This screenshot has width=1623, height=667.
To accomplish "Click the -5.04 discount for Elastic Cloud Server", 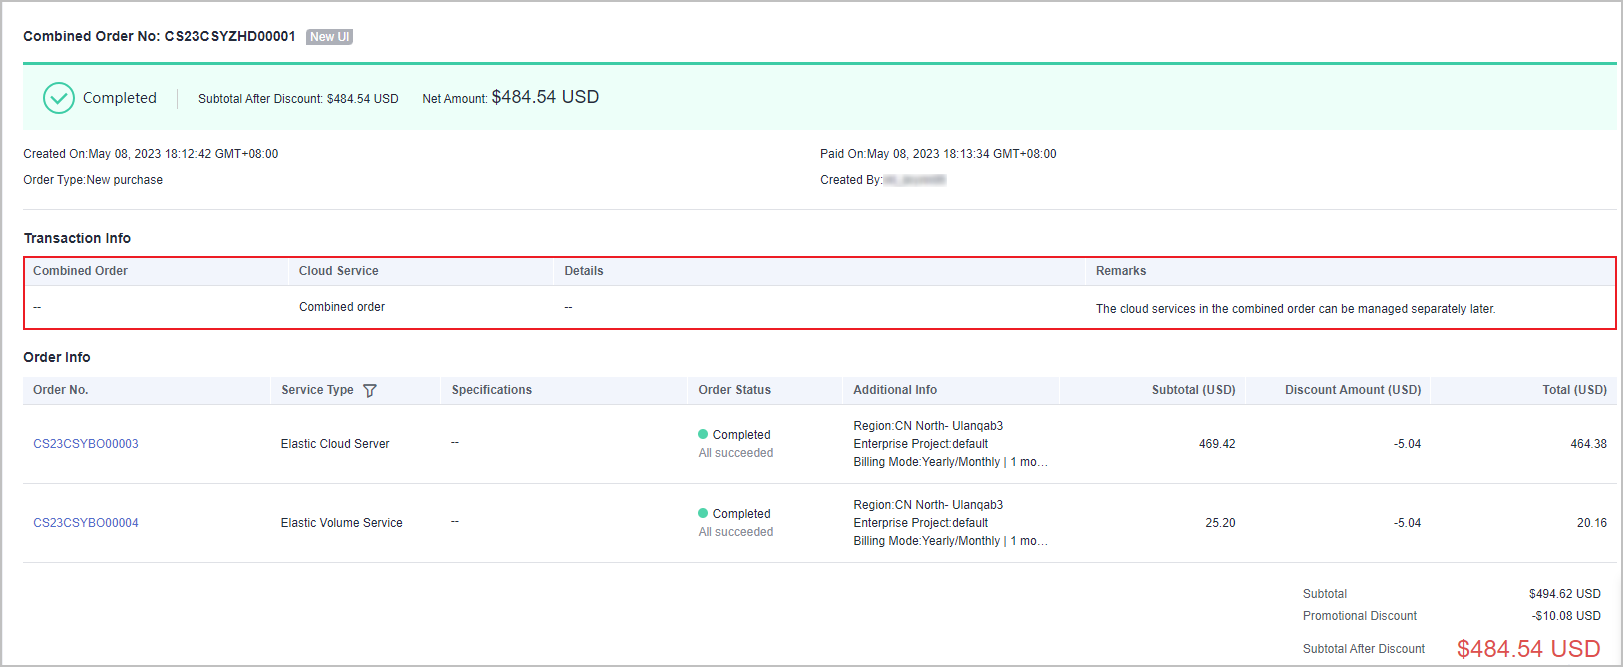I will tap(1407, 444).
